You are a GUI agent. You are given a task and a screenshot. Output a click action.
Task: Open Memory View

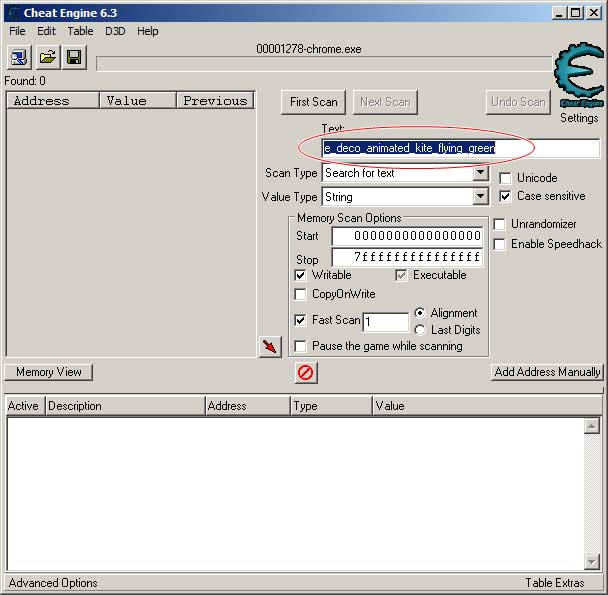[48, 372]
